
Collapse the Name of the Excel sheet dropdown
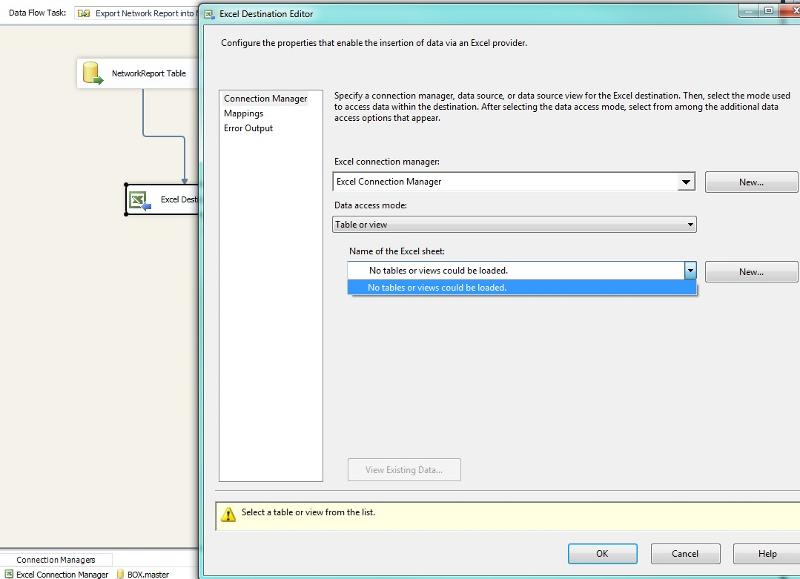coord(690,271)
